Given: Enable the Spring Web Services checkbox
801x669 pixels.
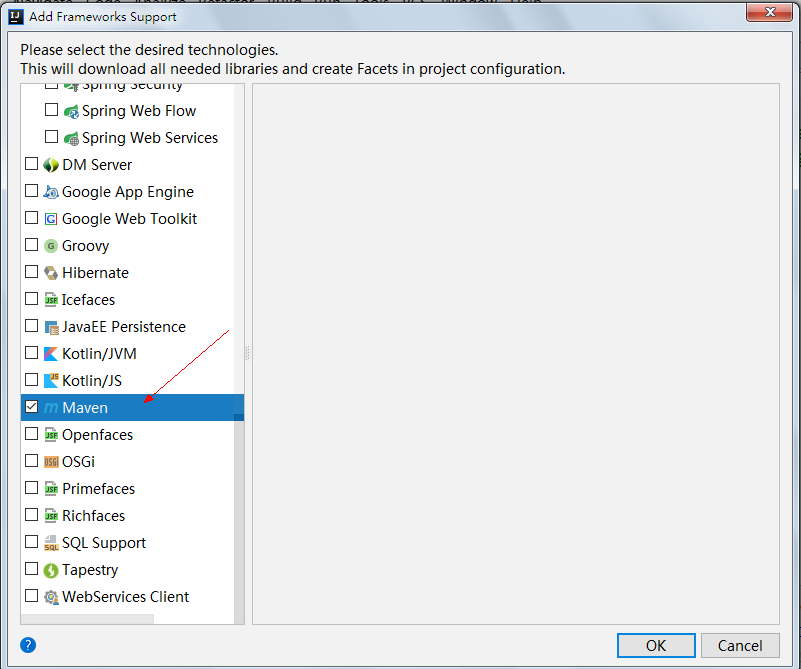Looking at the screenshot, I should pyautogui.click(x=52, y=137).
